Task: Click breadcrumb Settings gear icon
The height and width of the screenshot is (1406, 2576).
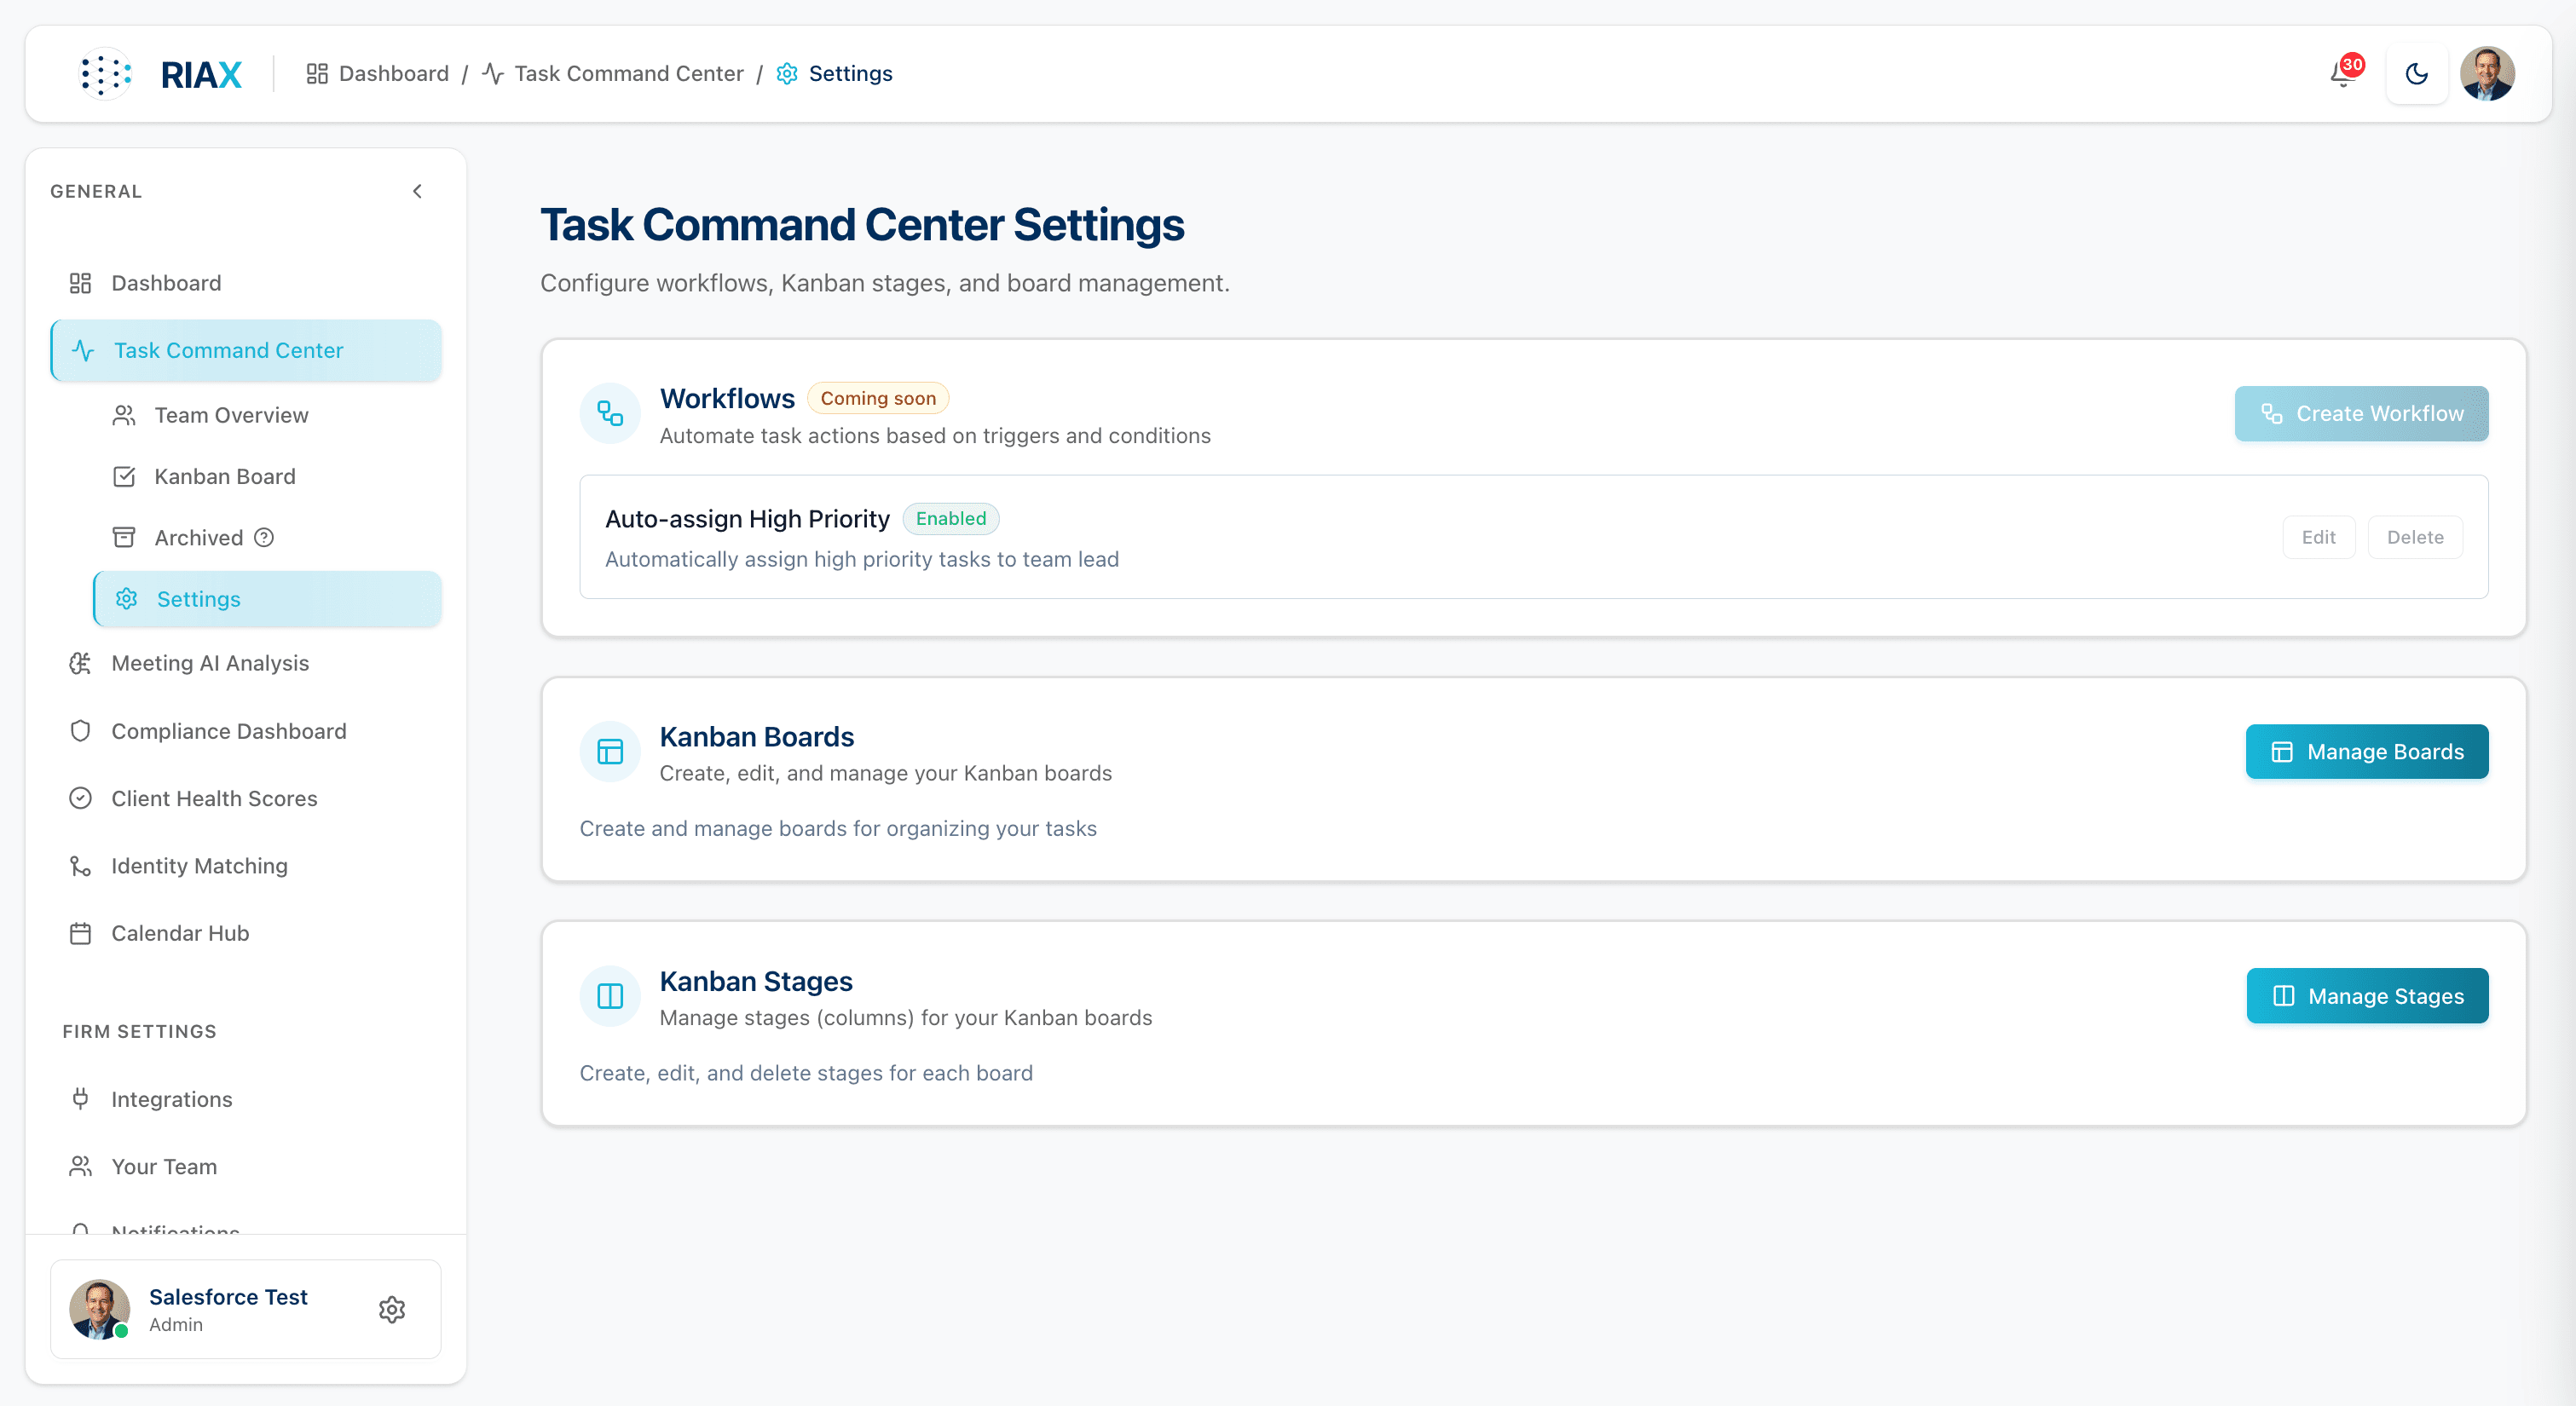Action: (x=787, y=74)
